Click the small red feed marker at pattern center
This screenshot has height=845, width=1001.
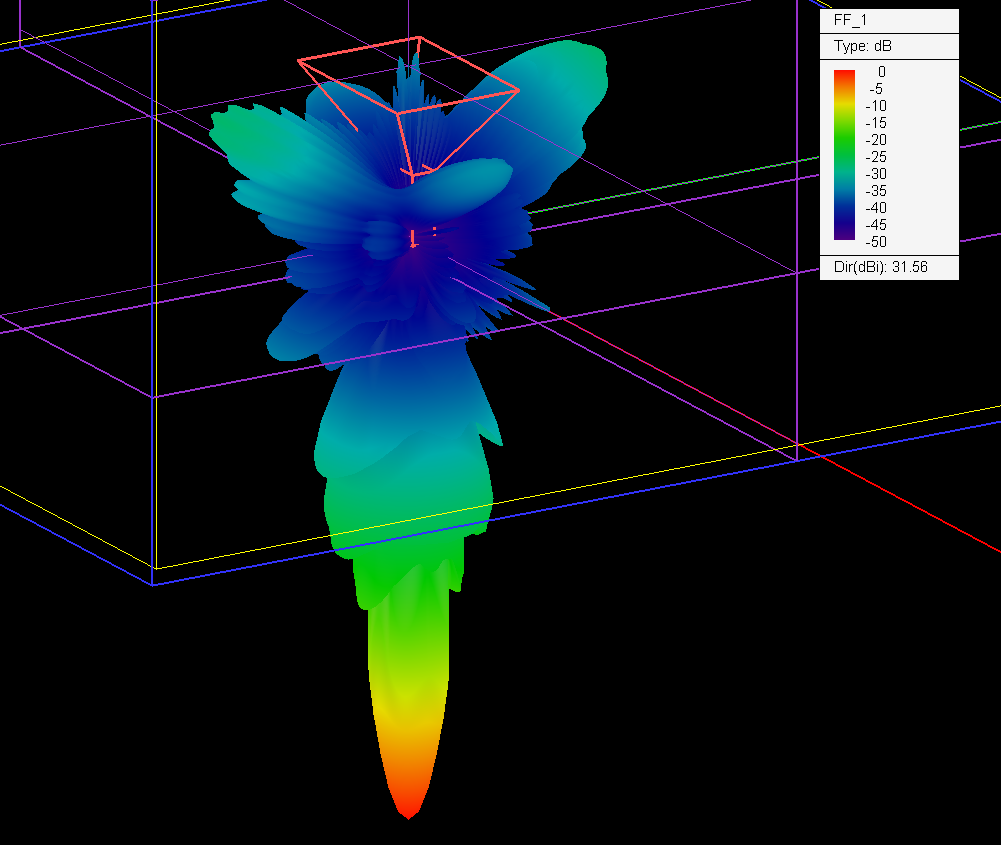click(414, 239)
